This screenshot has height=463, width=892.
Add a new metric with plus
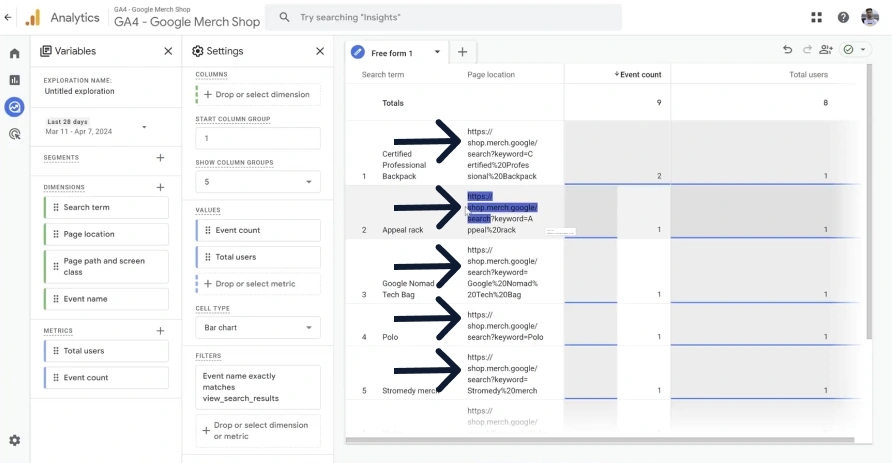pyautogui.click(x=160, y=330)
